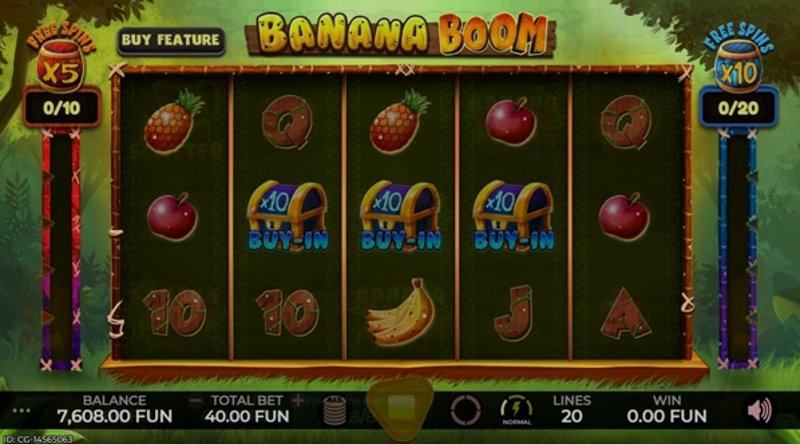
Task: Increase total bet with plus button
Action: click(x=298, y=401)
